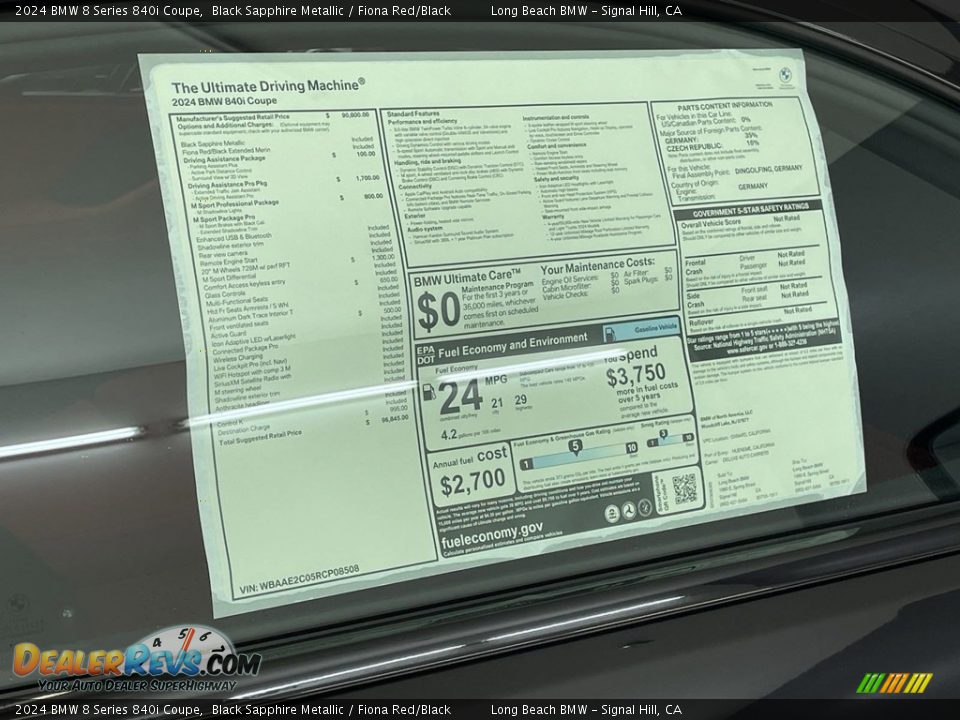The image size is (960, 720).
Task: Click the 'Destination Charge' line
Action: pos(244,430)
